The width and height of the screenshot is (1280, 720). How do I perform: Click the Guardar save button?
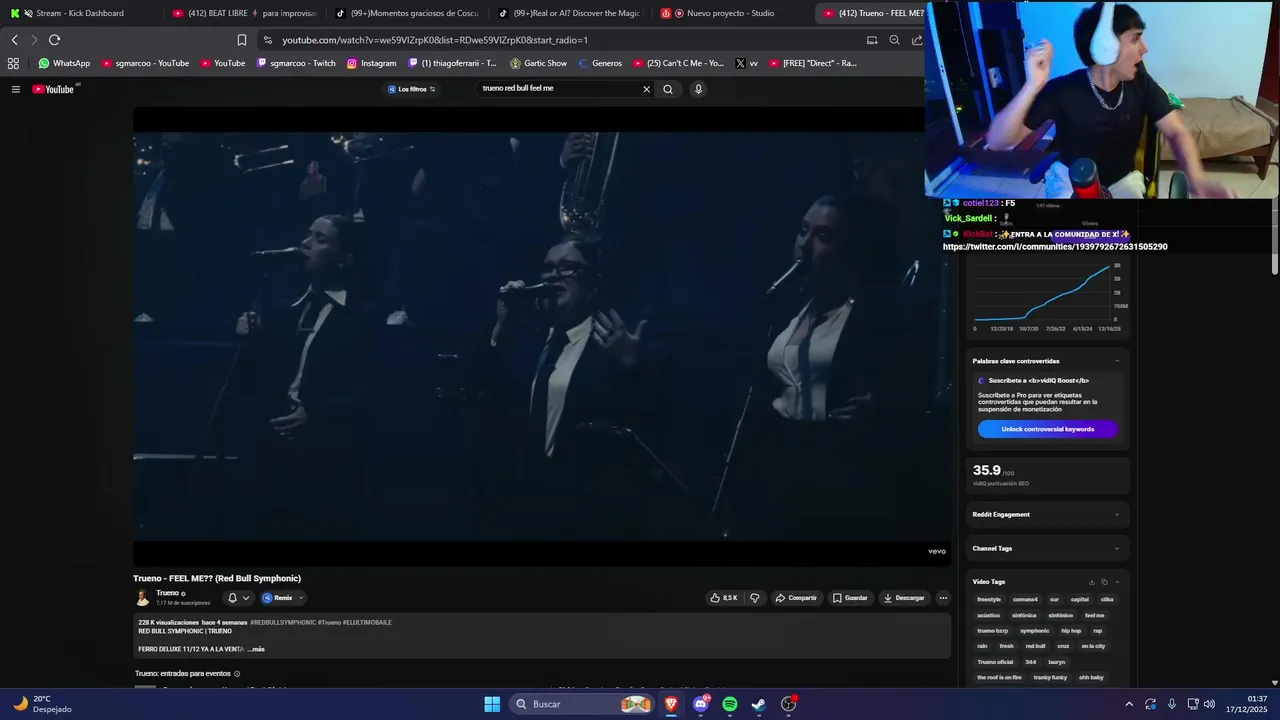click(850, 598)
